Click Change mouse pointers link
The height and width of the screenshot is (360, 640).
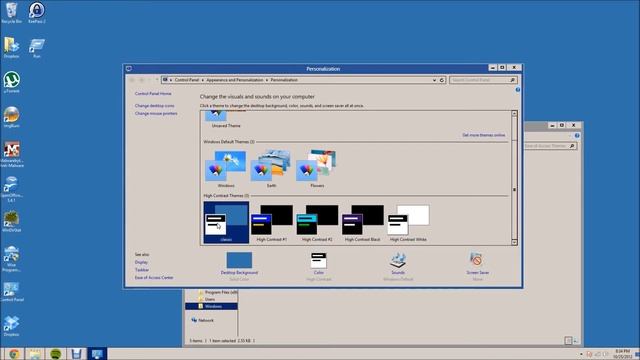point(156,113)
